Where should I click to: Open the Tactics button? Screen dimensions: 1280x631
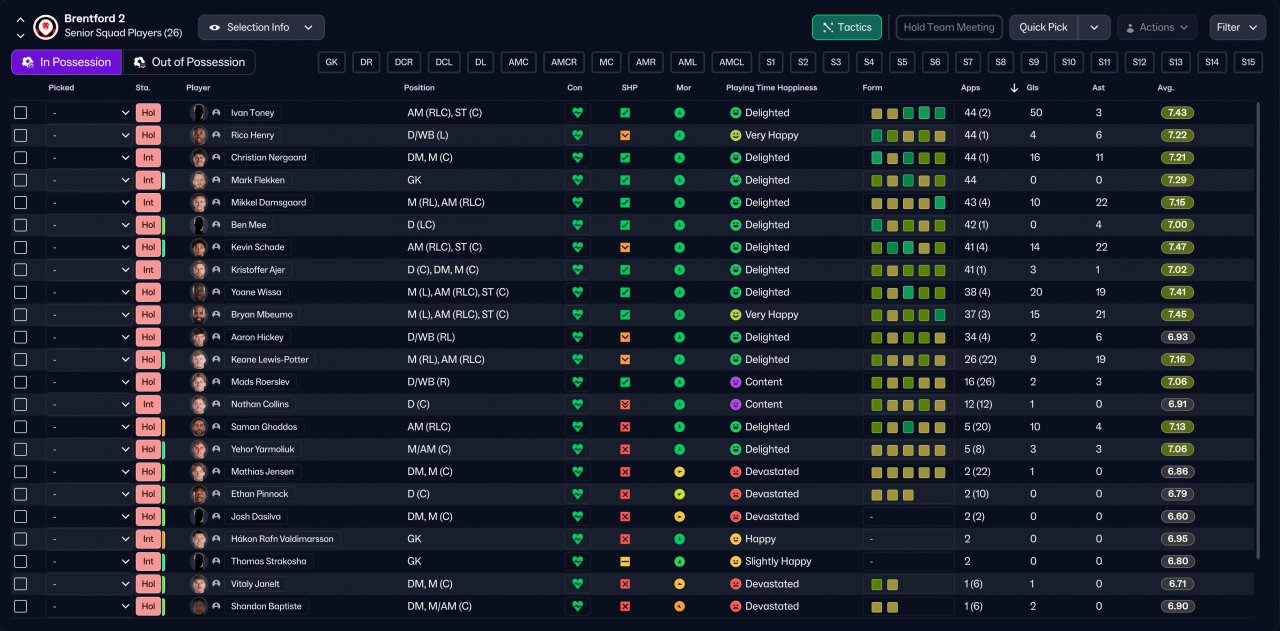click(846, 27)
